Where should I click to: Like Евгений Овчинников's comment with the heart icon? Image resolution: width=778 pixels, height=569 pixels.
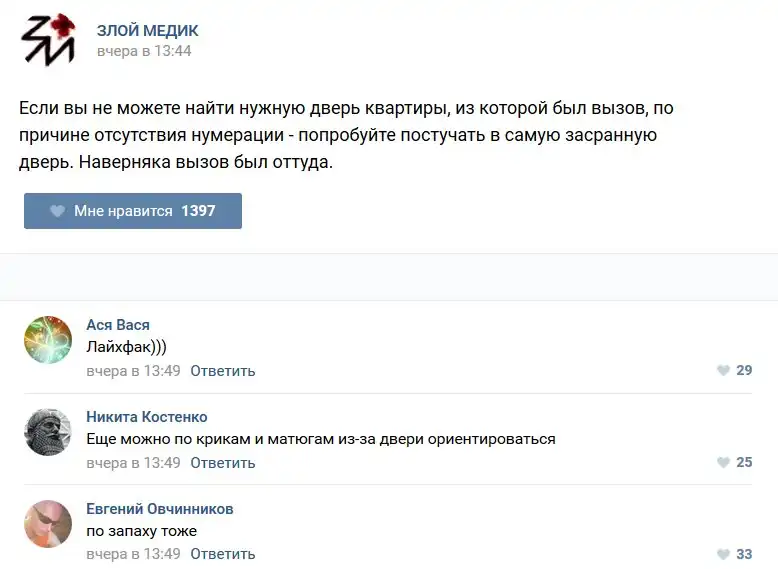click(723, 554)
